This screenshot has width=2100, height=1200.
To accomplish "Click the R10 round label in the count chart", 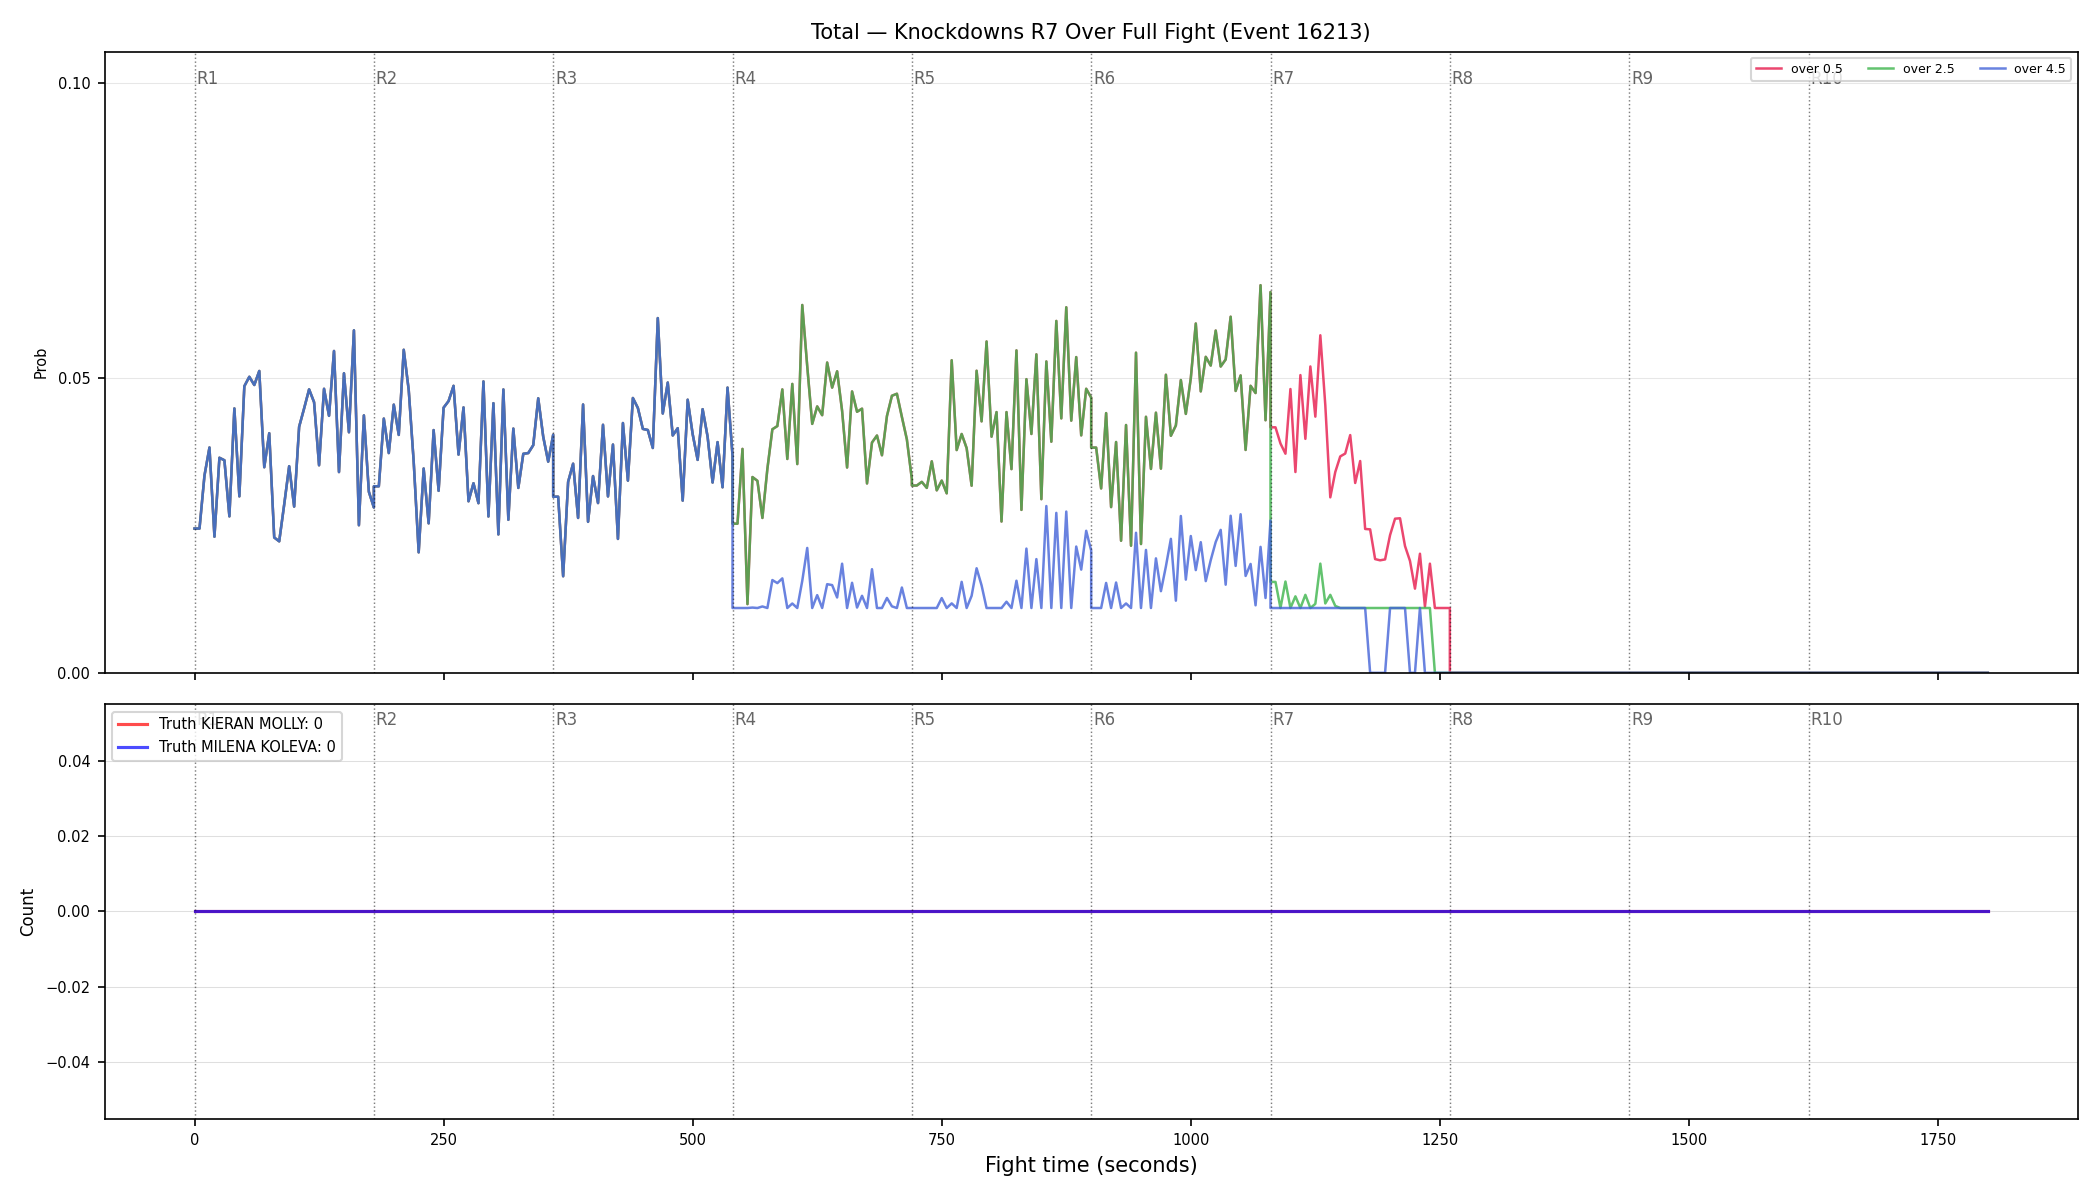I will 1826,719.
